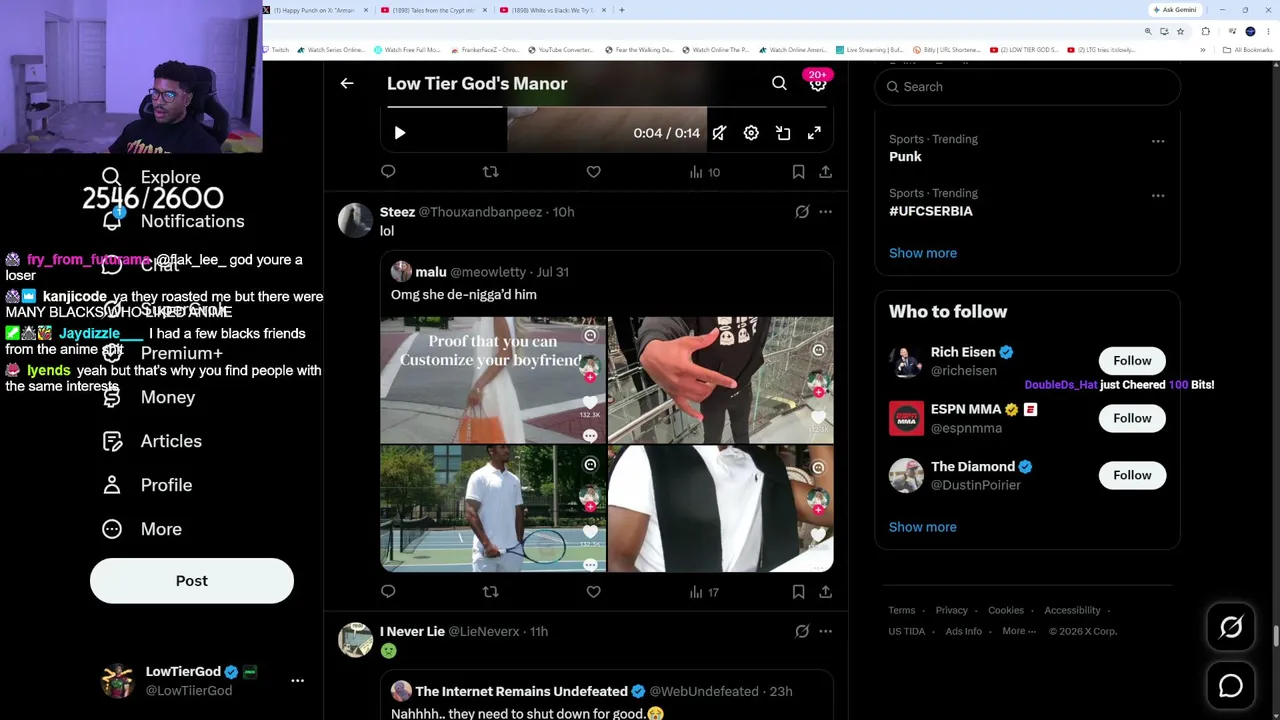Open I Never Lie's profile avatar

point(355,640)
